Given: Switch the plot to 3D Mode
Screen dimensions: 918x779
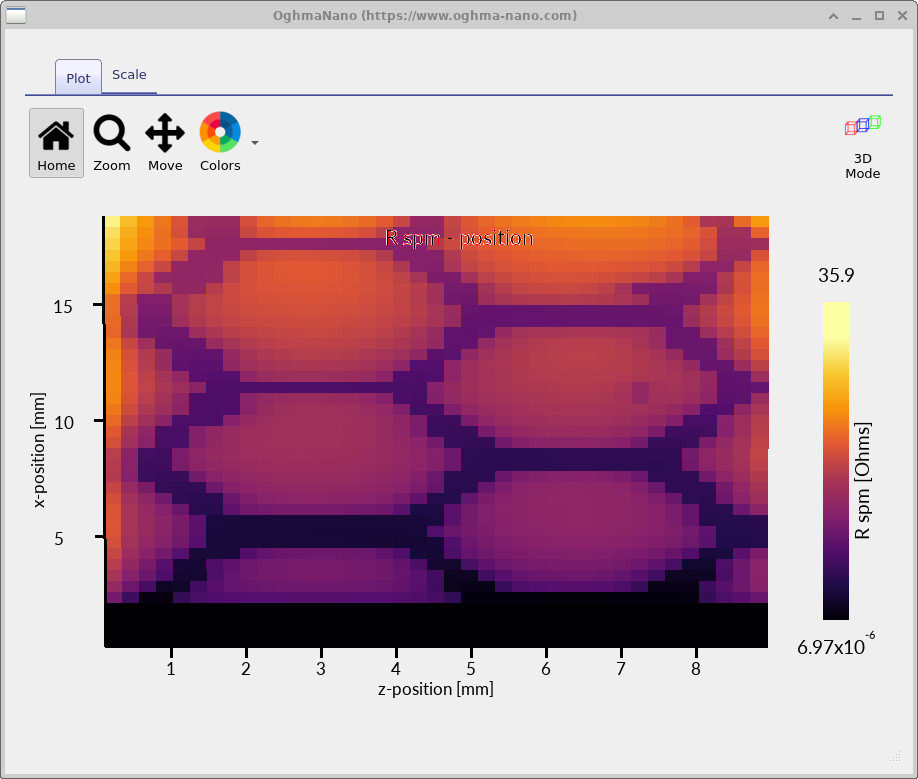Looking at the screenshot, I should 861,145.
